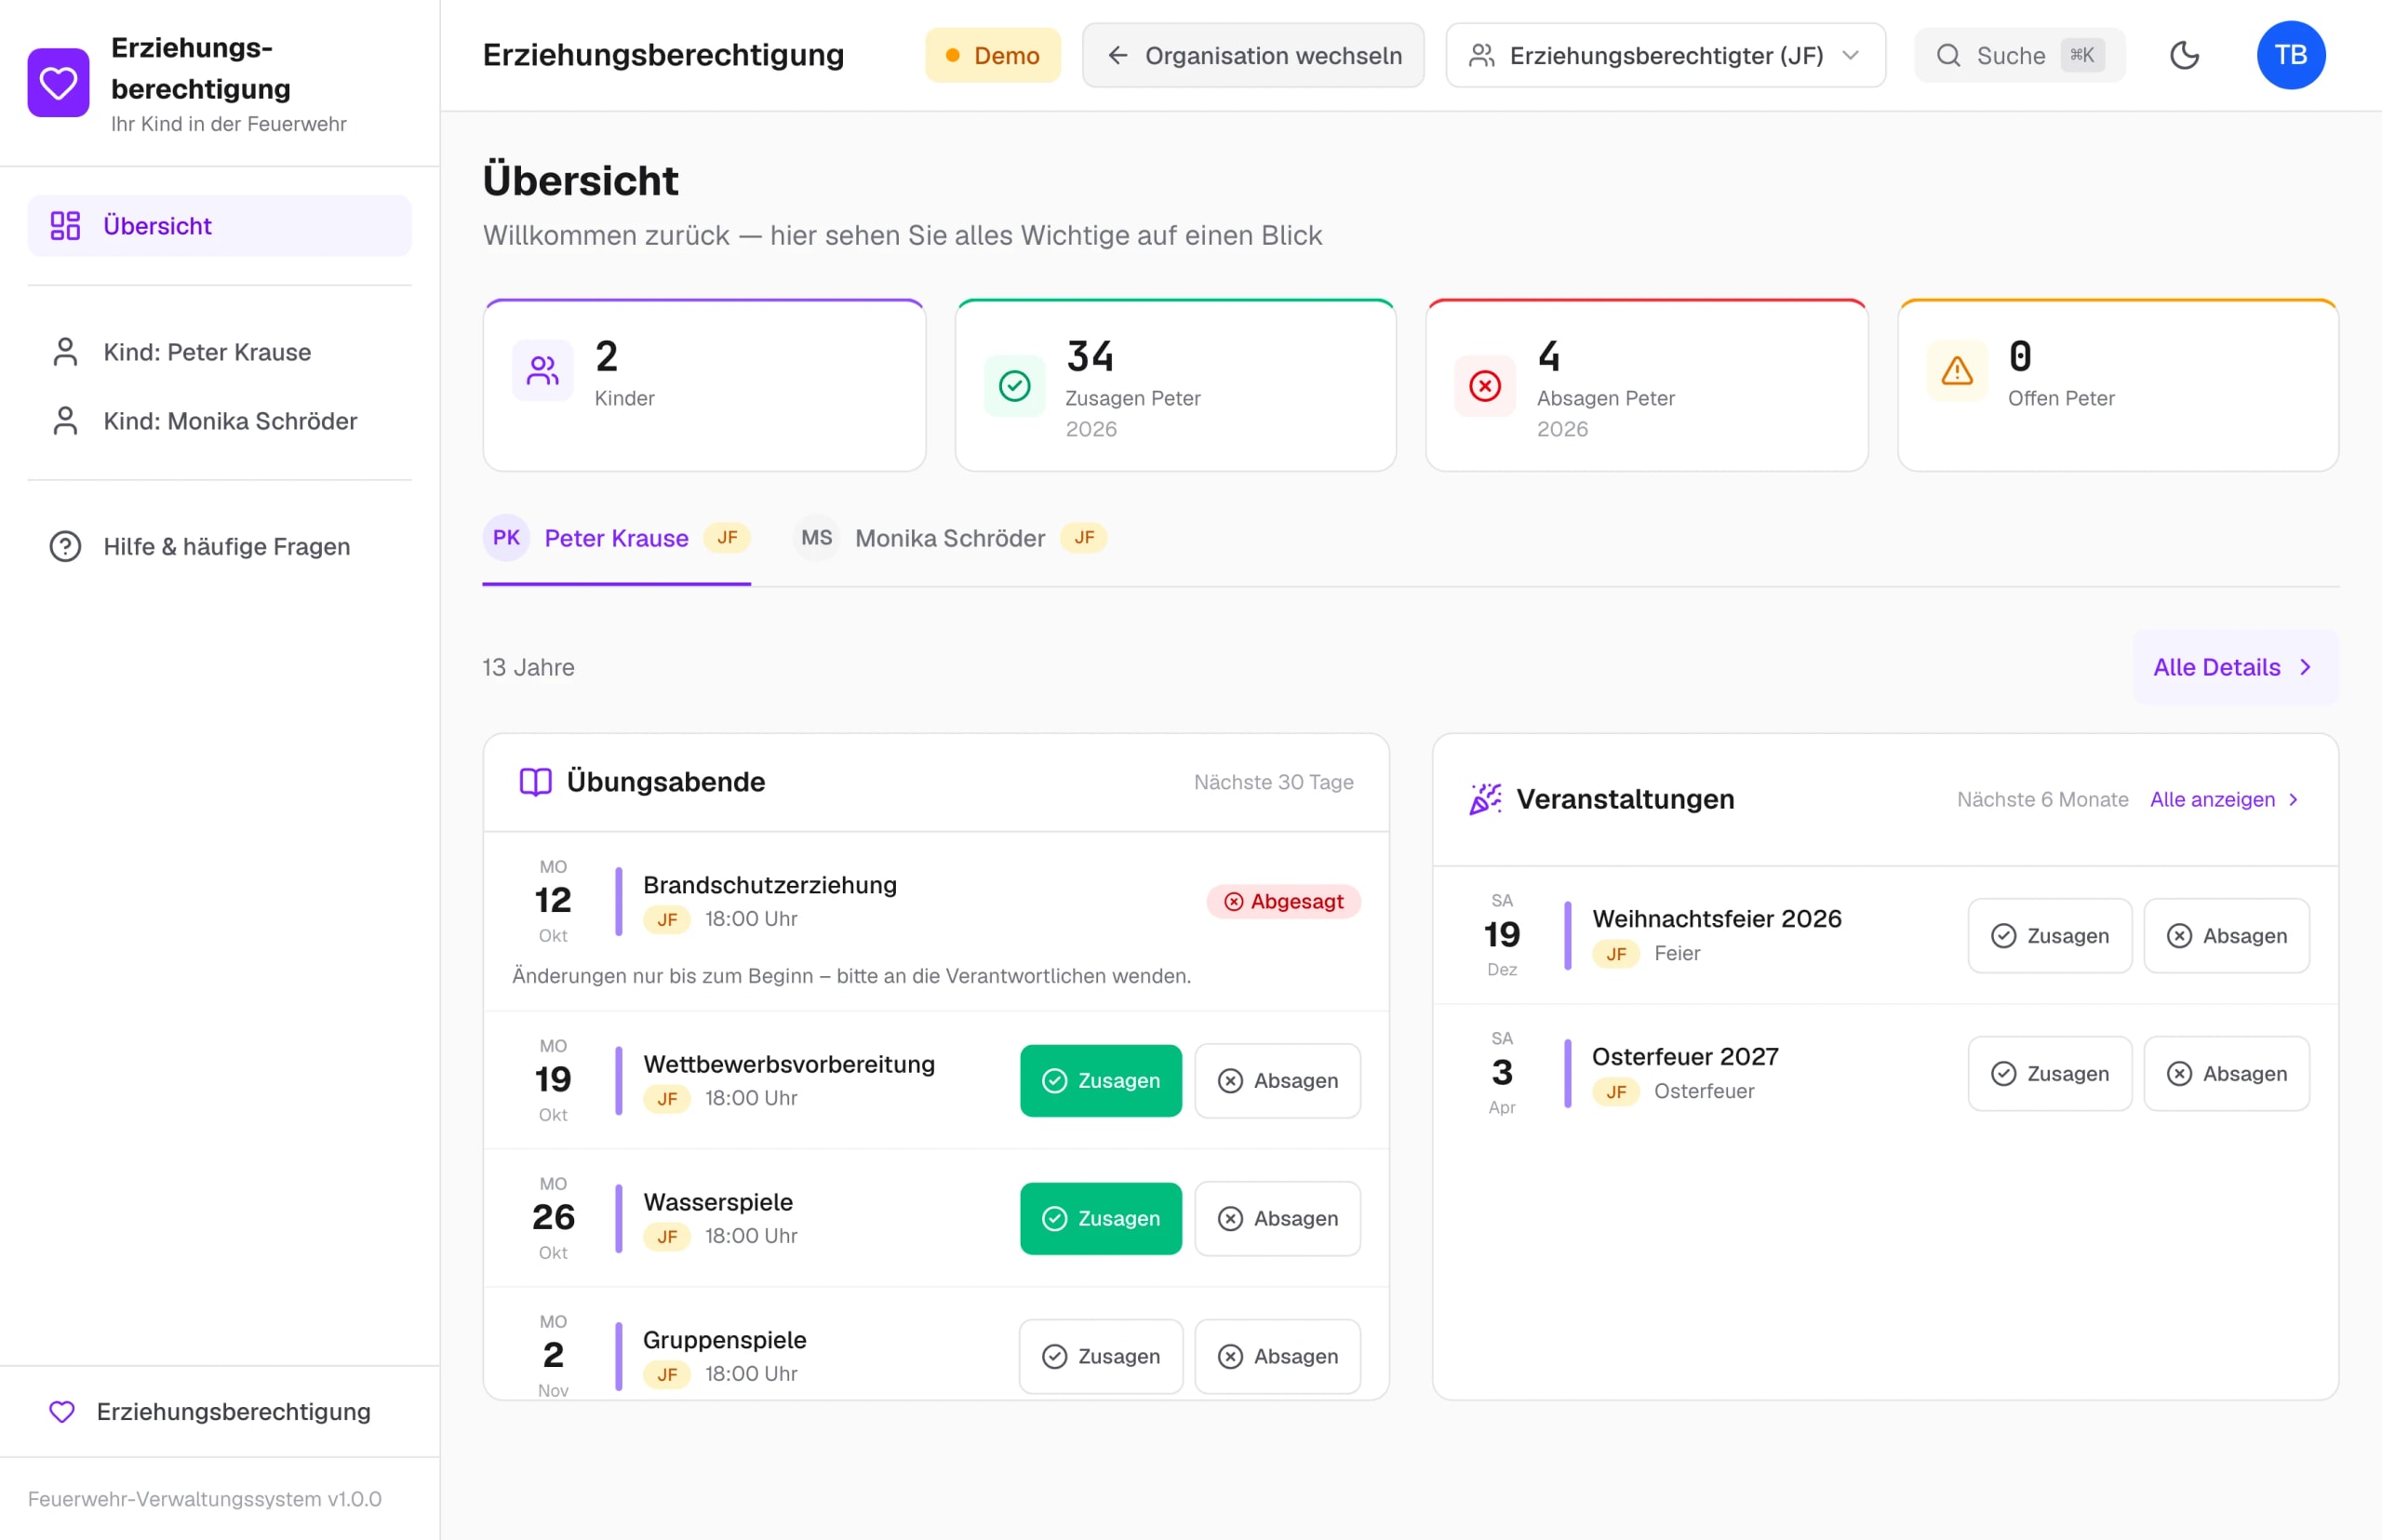Viewport: 2382px width, 1540px height.
Task: Click the purple heart app logo
Action: (x=58, y=82)
